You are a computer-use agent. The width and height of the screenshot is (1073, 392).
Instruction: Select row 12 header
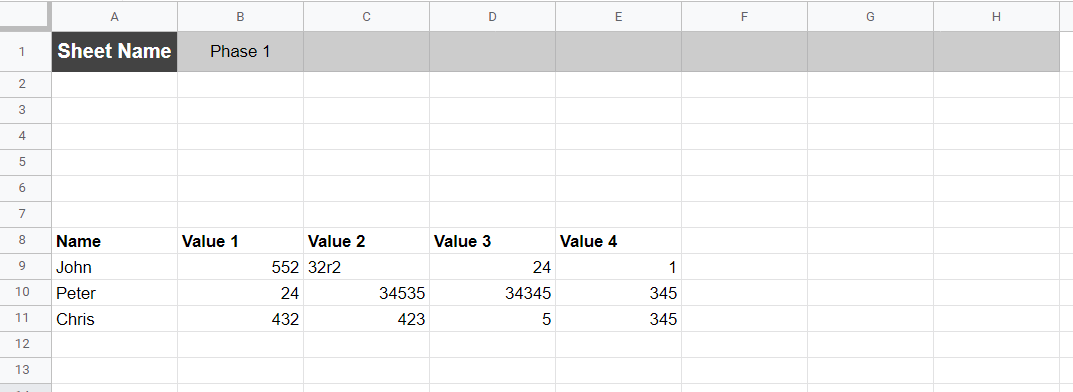(25, 344)
